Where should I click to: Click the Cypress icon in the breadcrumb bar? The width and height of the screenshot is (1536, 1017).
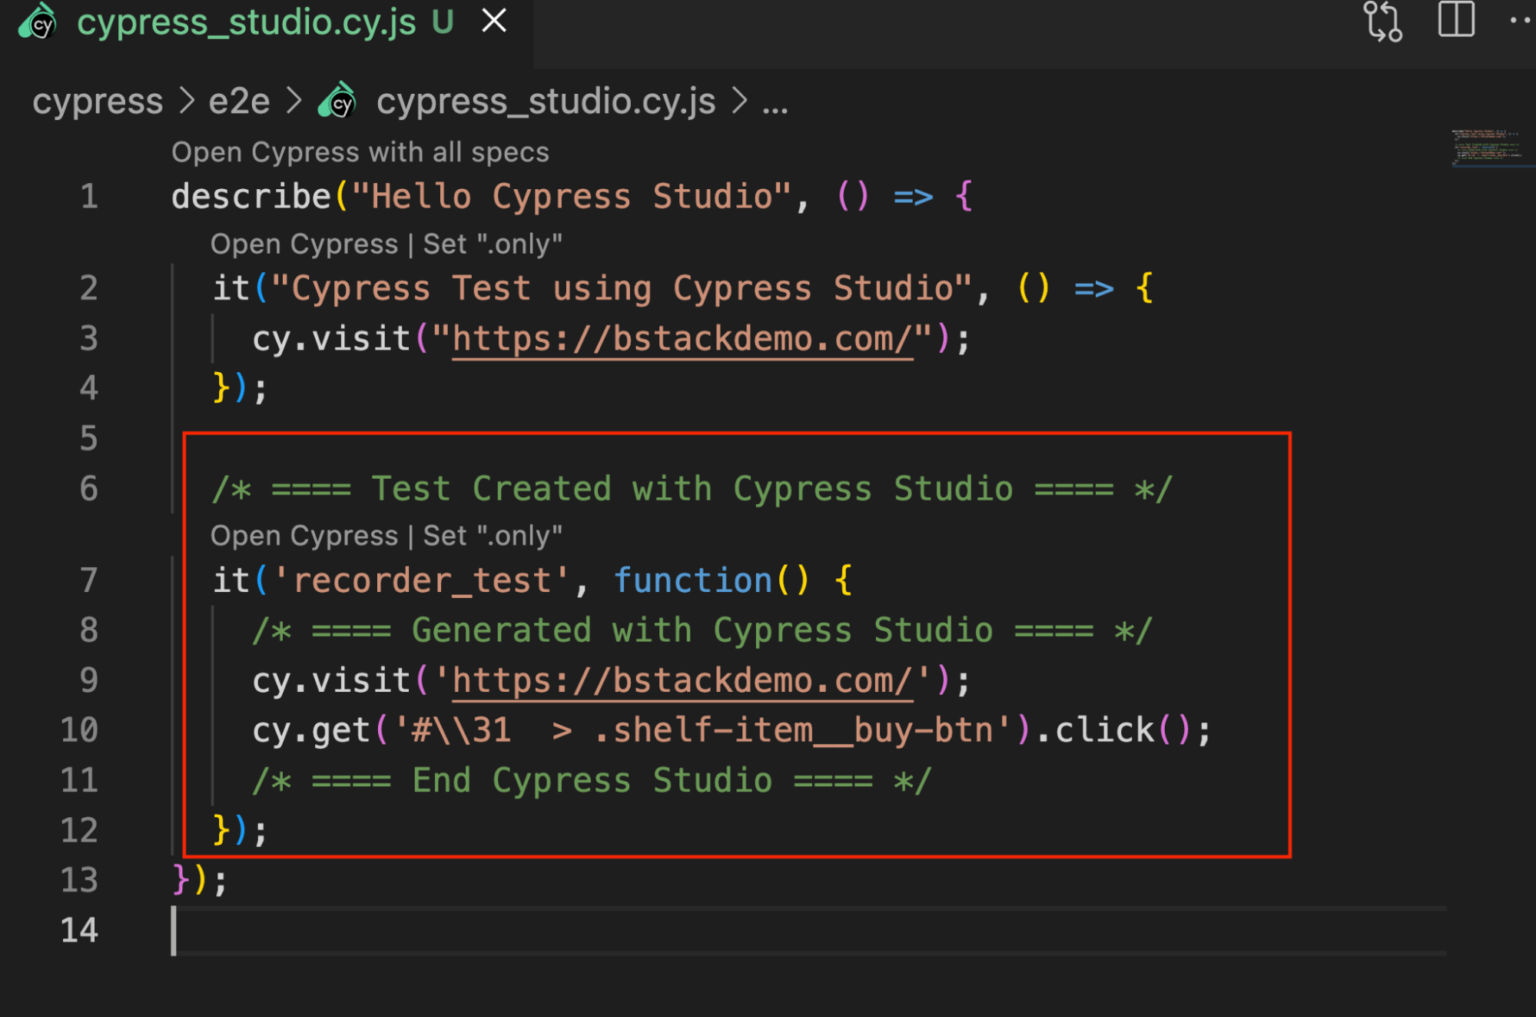click(337, 99)
